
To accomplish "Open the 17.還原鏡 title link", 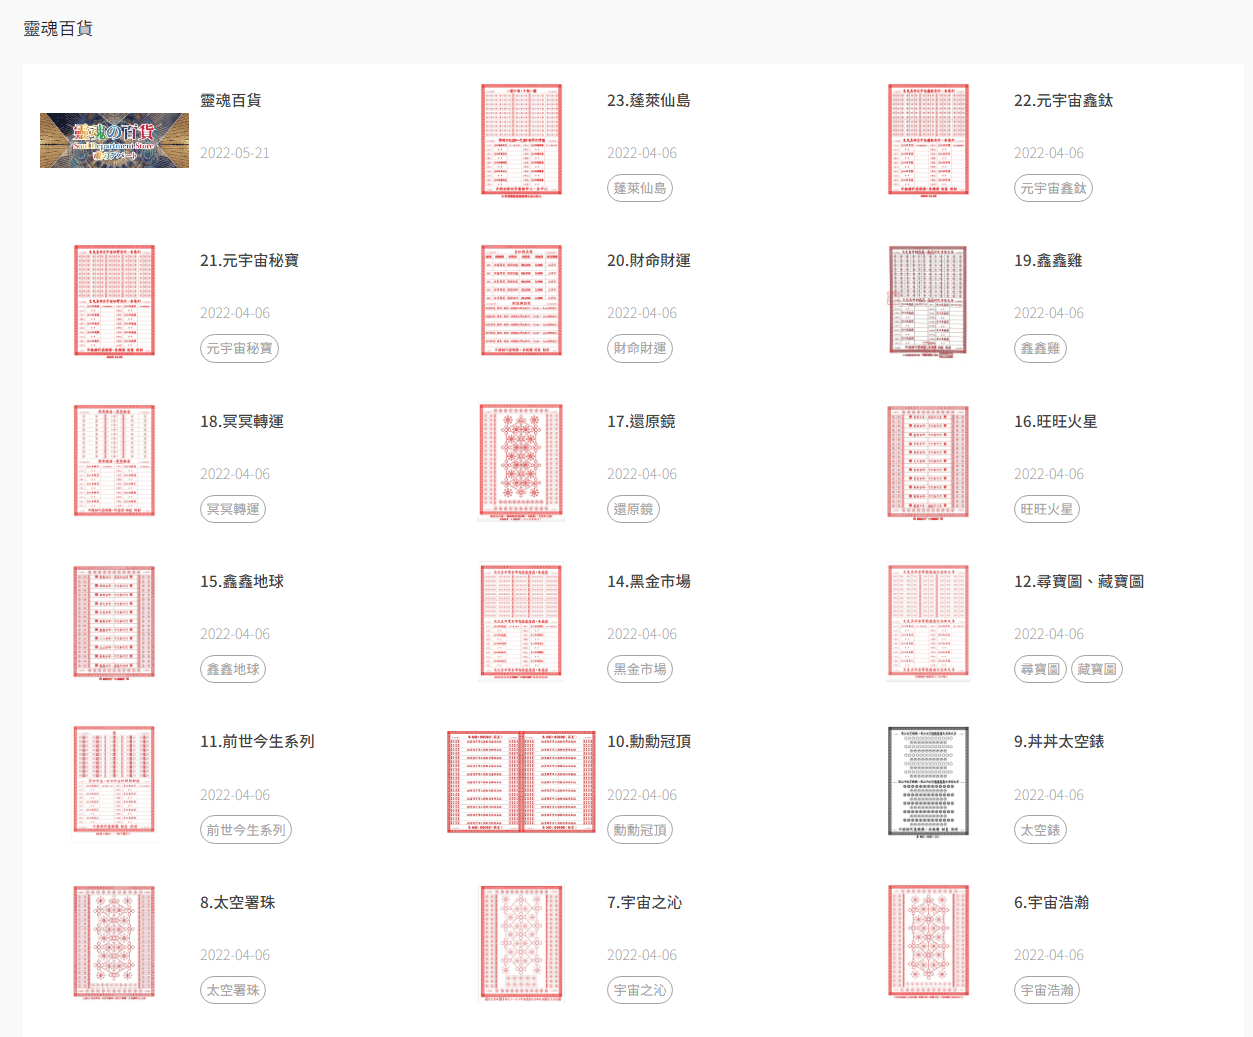I will tap(641, 421).
